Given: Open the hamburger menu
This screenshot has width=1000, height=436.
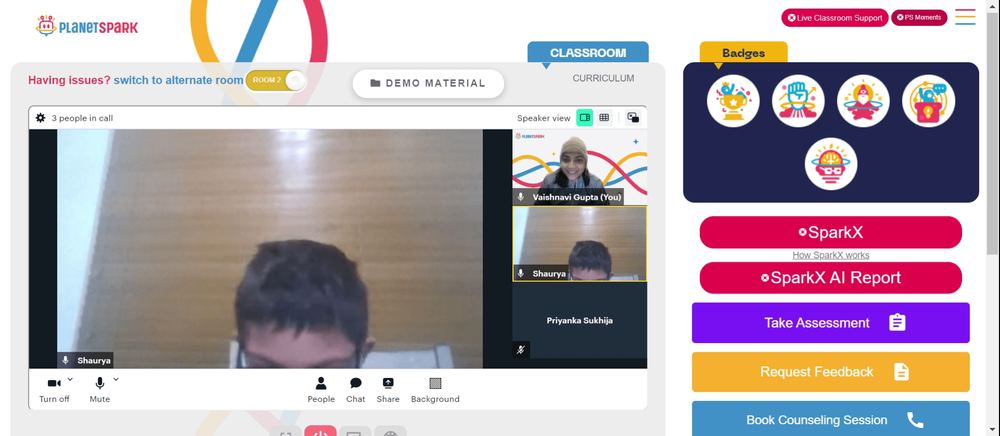Looking at the screenshot, I should (x=965, y=17).
